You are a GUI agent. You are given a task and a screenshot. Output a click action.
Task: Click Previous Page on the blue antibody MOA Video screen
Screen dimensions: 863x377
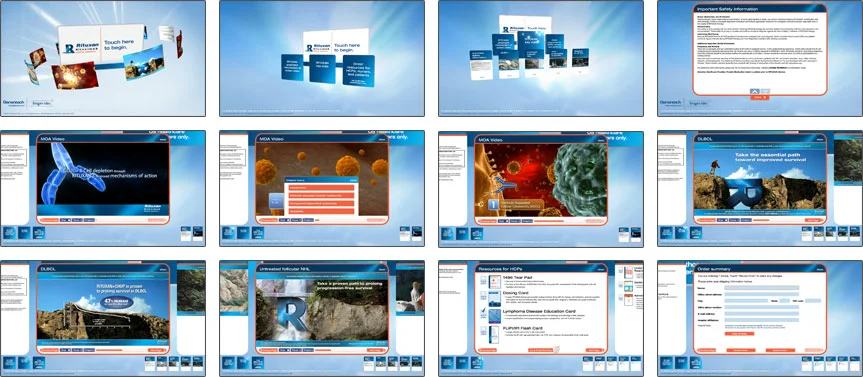tap(50, 220)
